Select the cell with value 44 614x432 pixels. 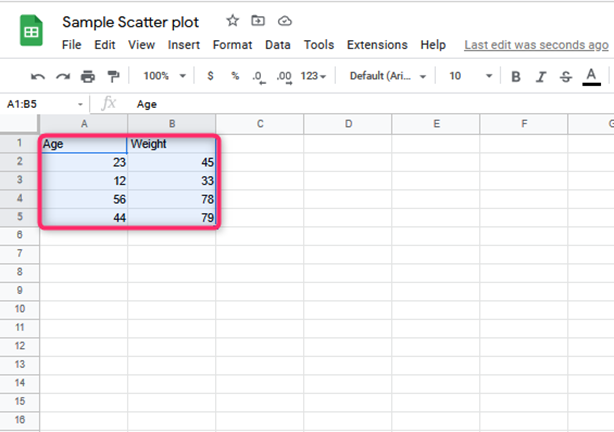pos(84,217)
